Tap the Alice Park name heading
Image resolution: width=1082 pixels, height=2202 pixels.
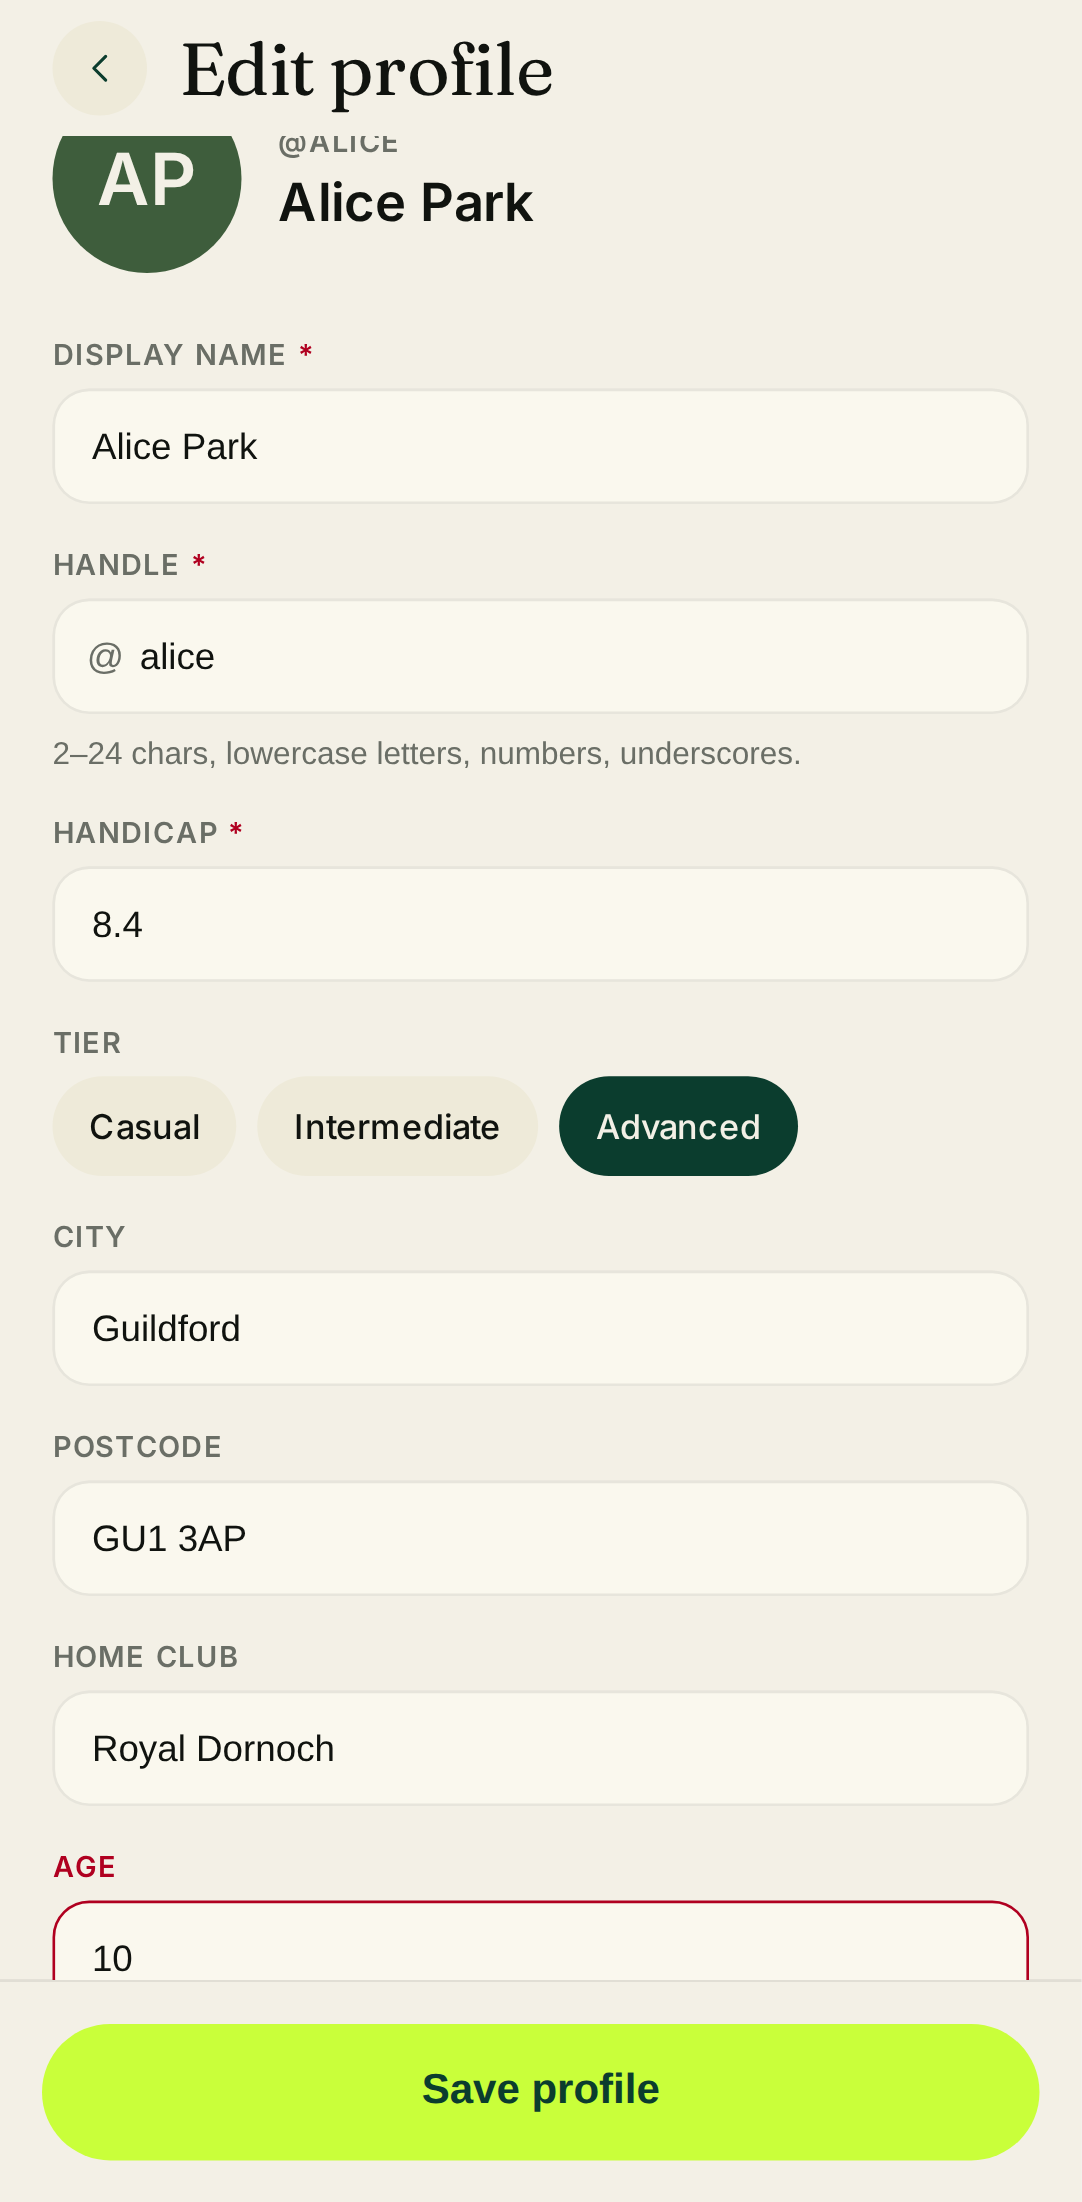click(406, 203)
